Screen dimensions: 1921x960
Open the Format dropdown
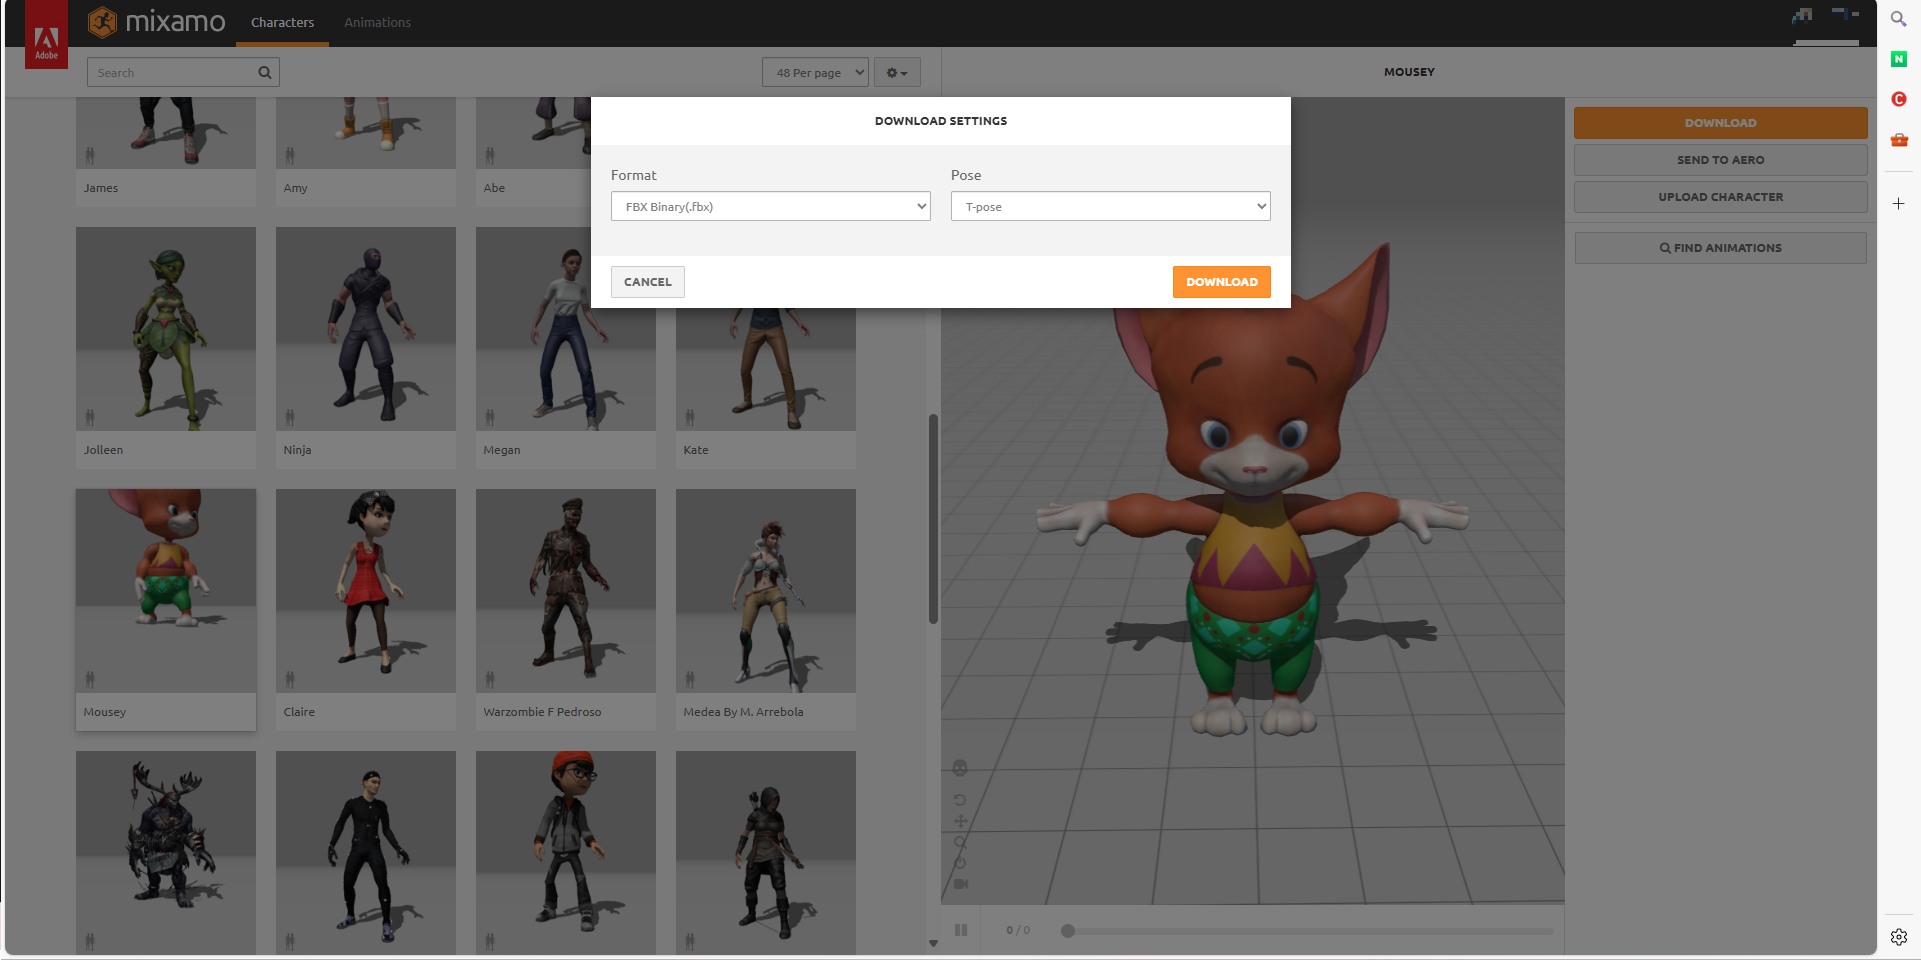tap(771, 206)
